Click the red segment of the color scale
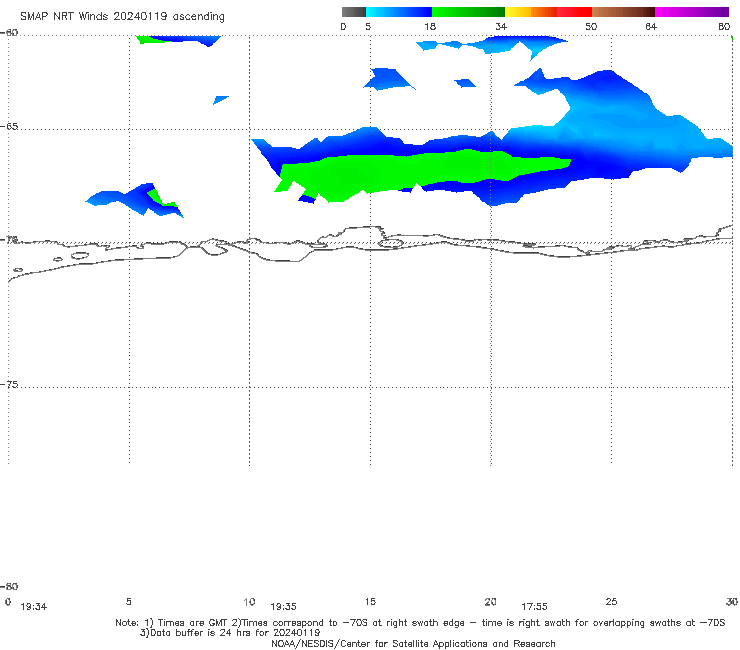 (574, 12)
